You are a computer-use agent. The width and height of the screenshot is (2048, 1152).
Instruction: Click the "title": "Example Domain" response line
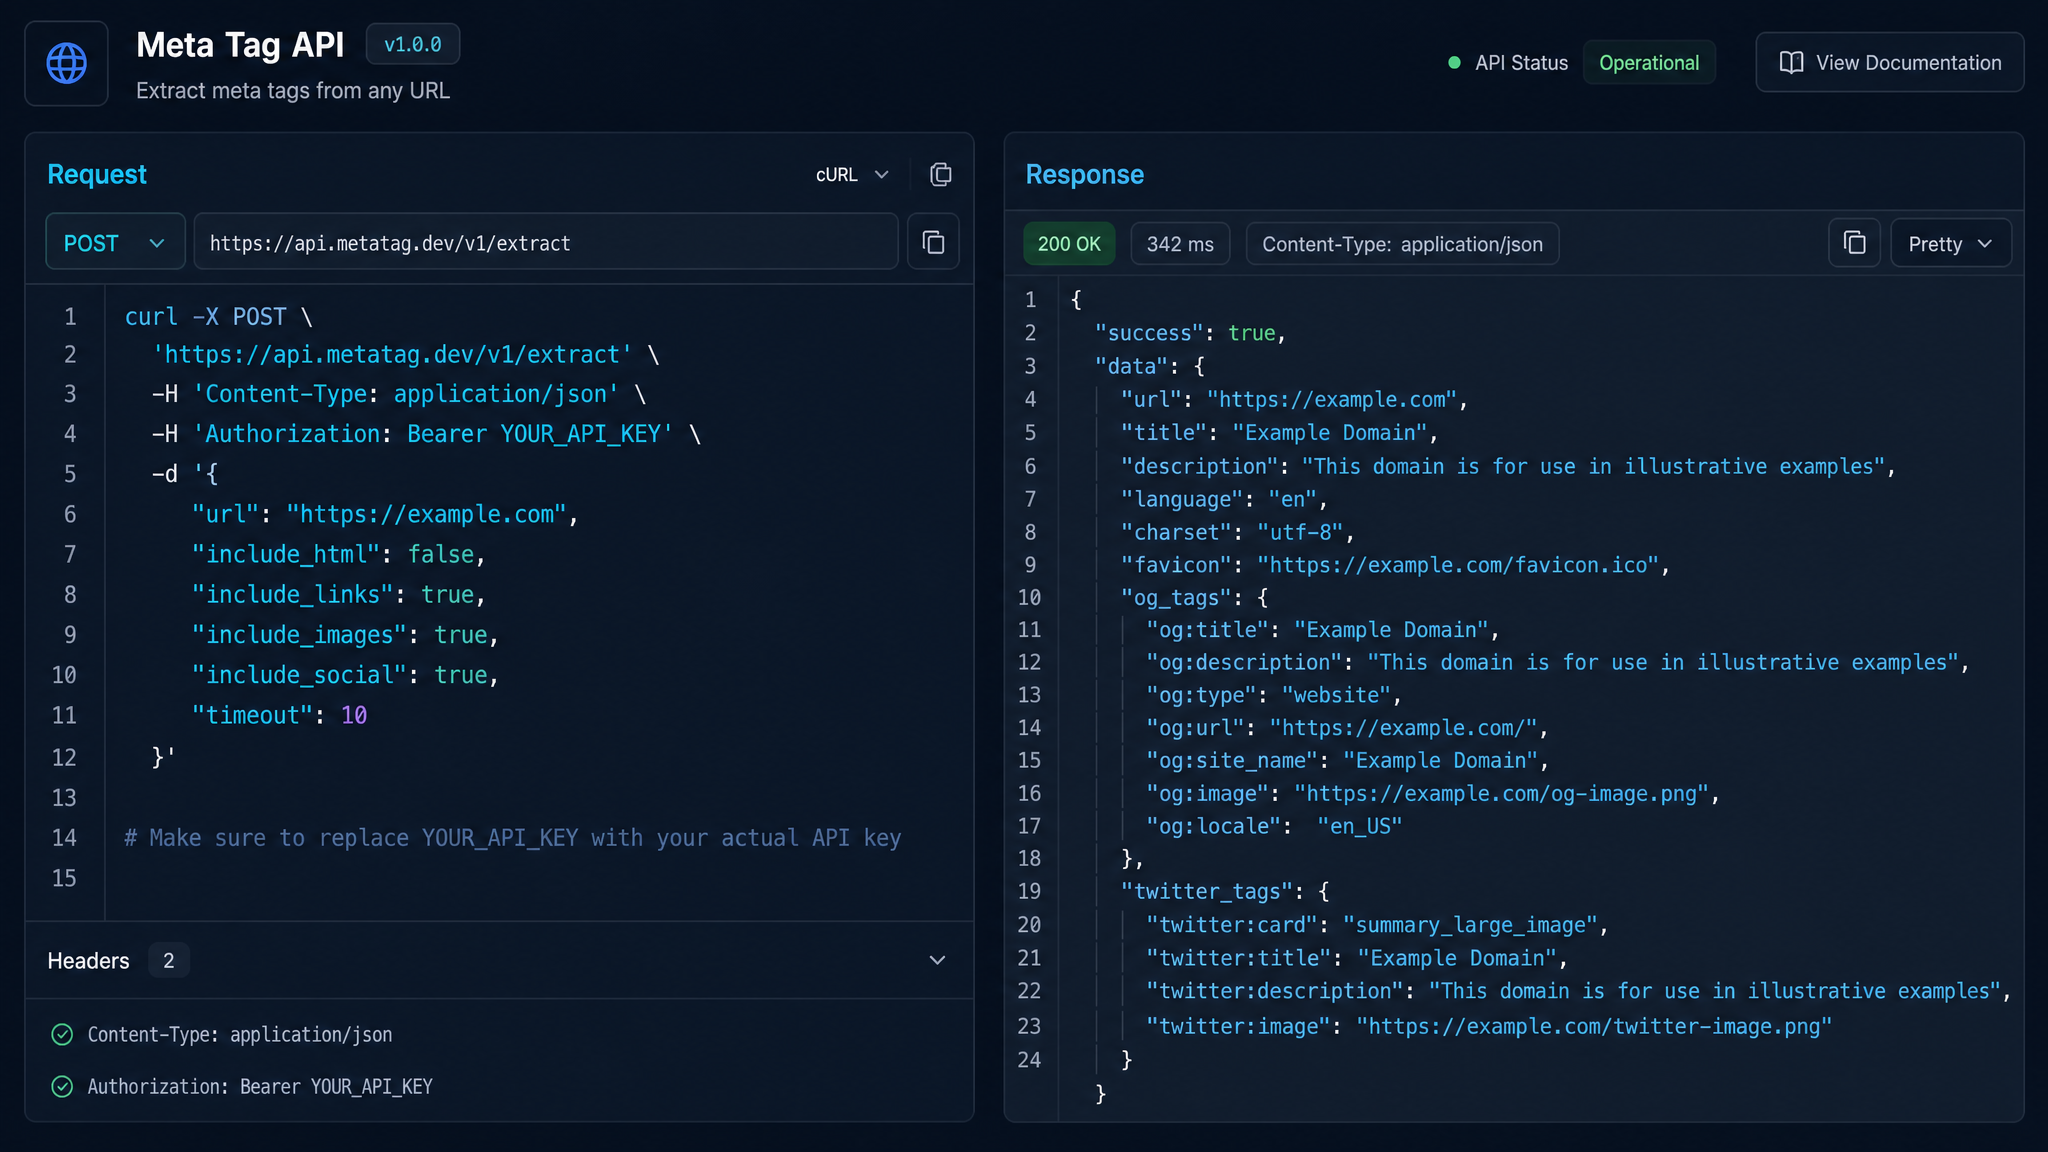(1279, 432)
